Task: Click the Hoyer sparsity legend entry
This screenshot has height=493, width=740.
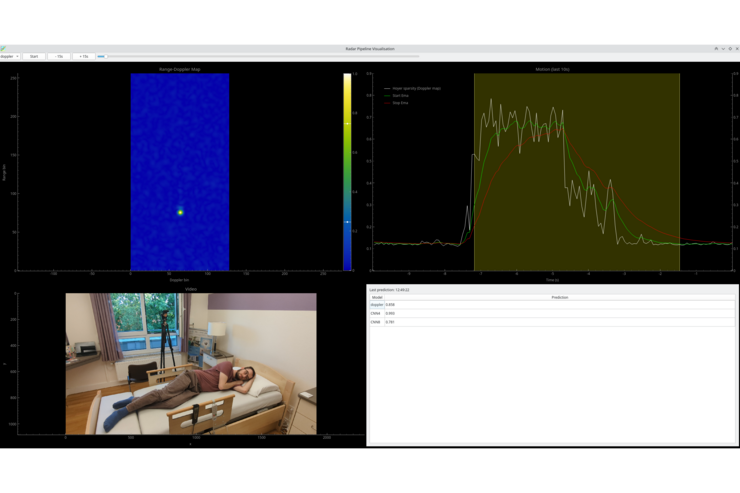Action: click(x=412, y=88)
